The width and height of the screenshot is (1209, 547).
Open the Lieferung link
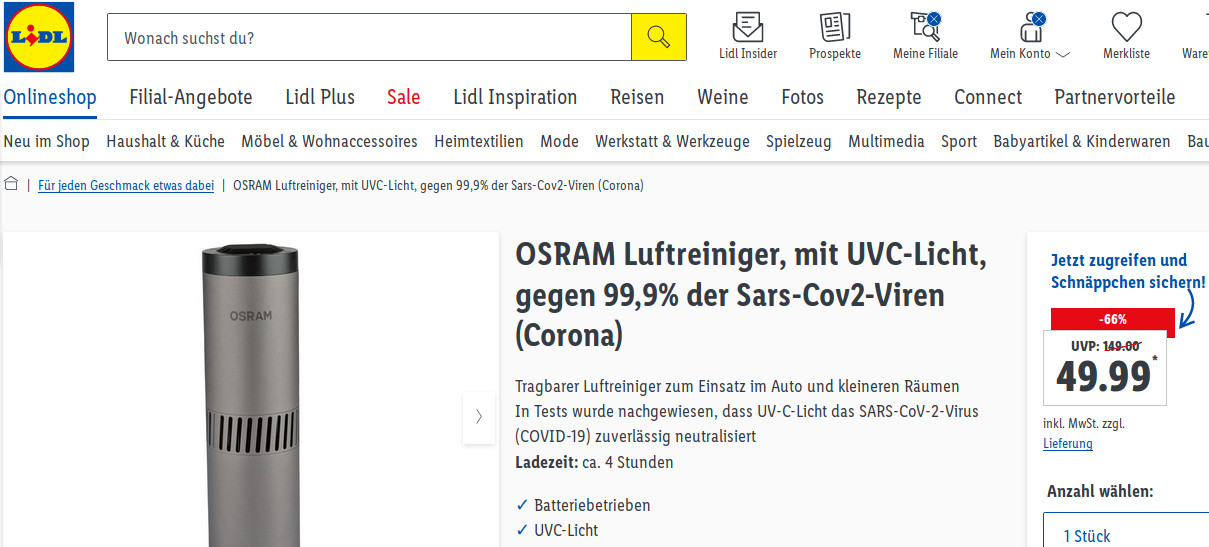coord(1068,443)
